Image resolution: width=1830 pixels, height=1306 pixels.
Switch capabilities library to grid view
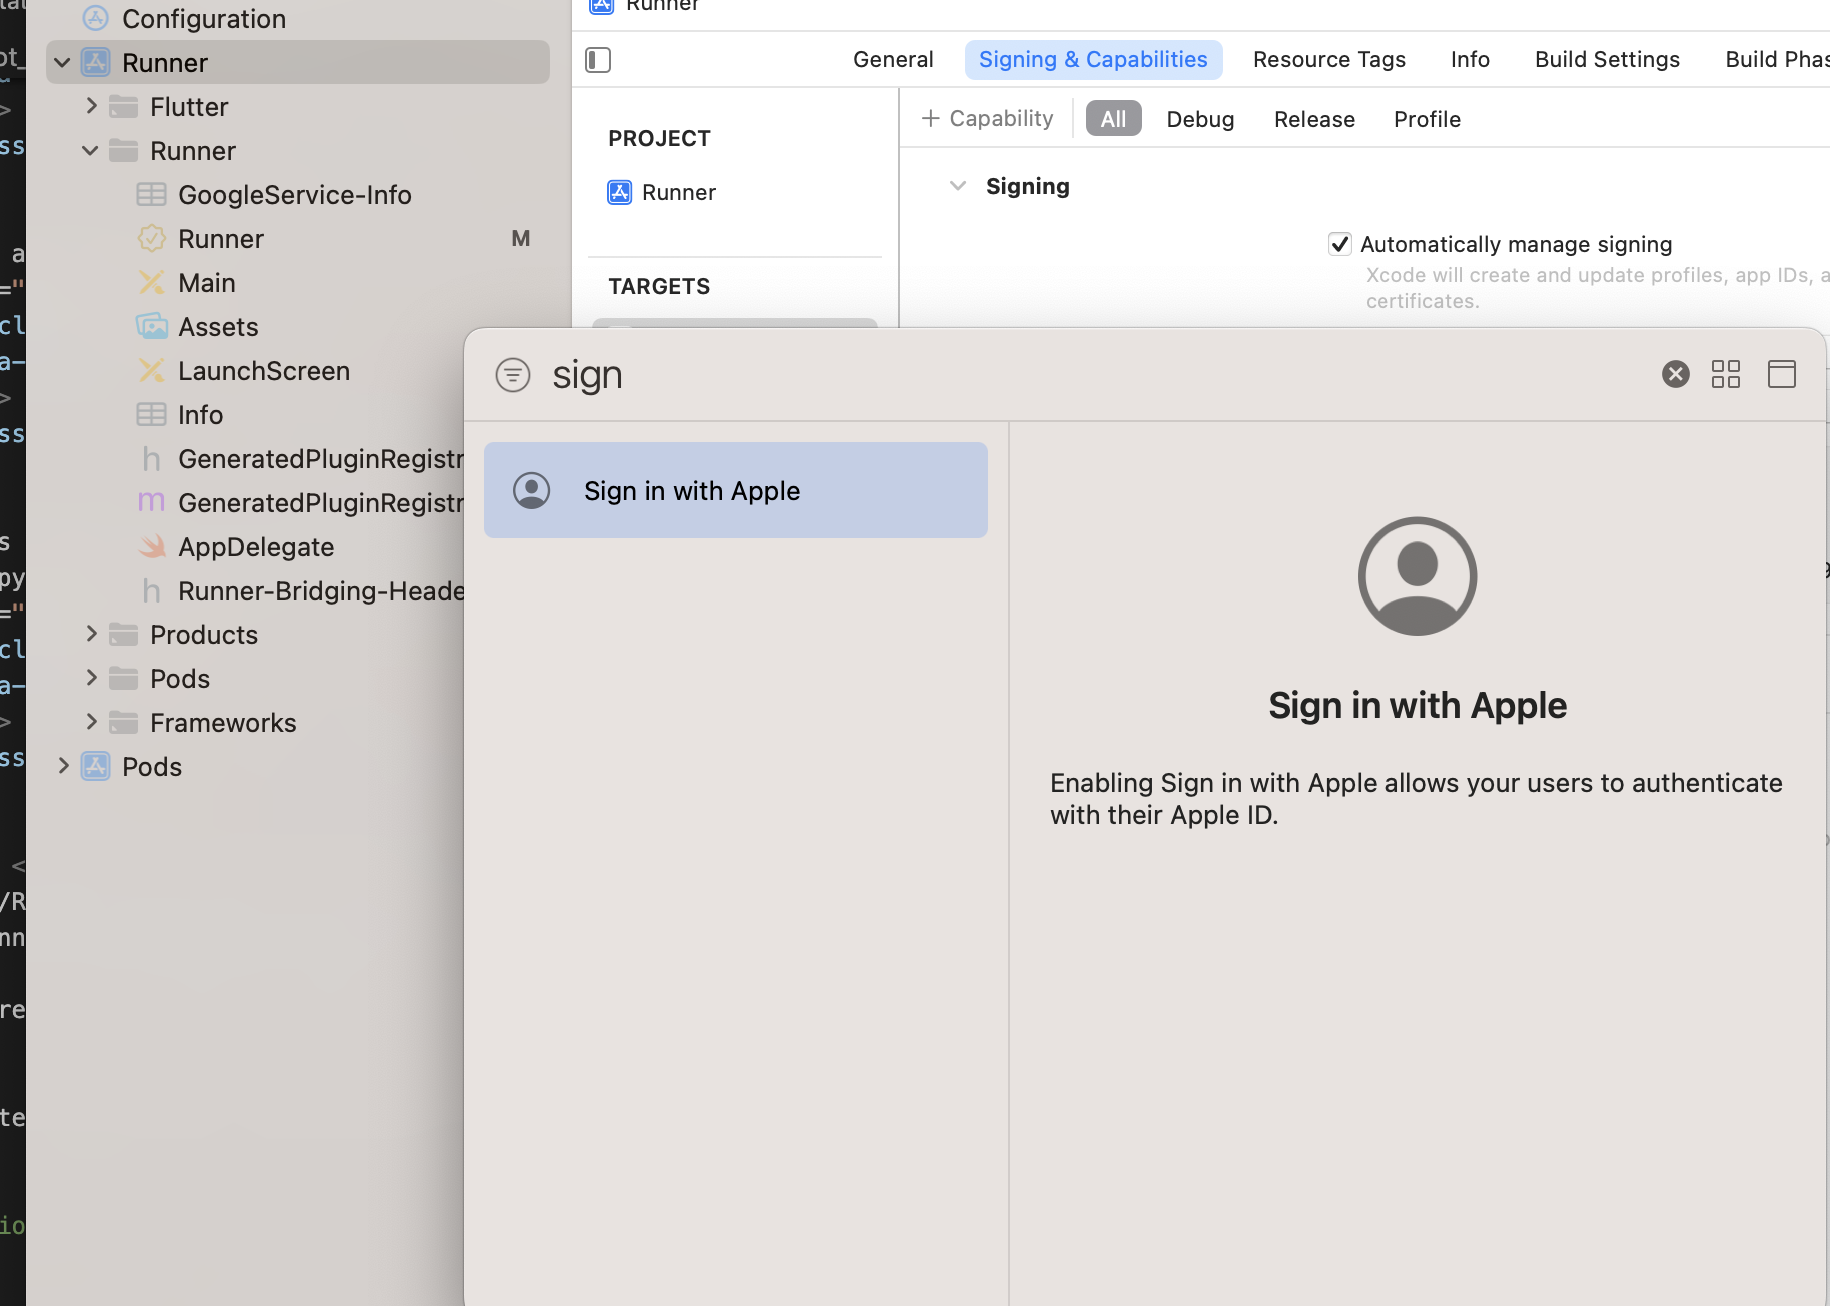point(1725,374)
